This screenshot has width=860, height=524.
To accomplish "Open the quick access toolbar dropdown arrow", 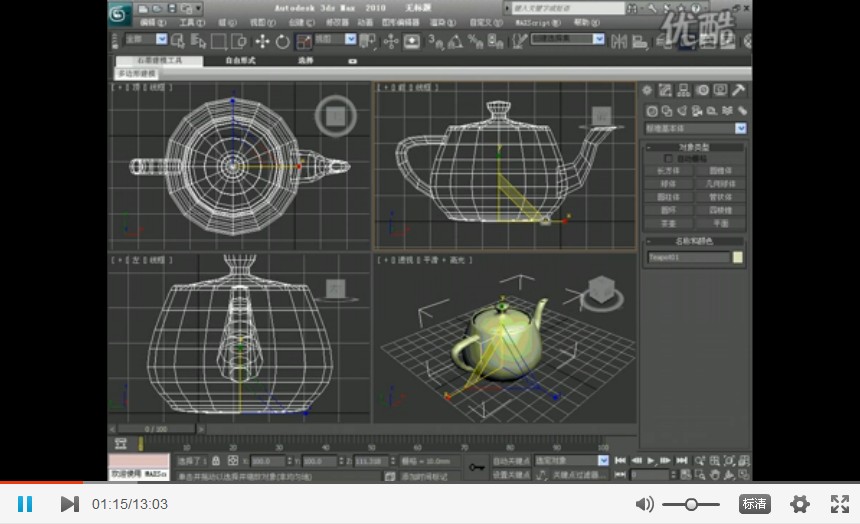I will coord(198,8).
